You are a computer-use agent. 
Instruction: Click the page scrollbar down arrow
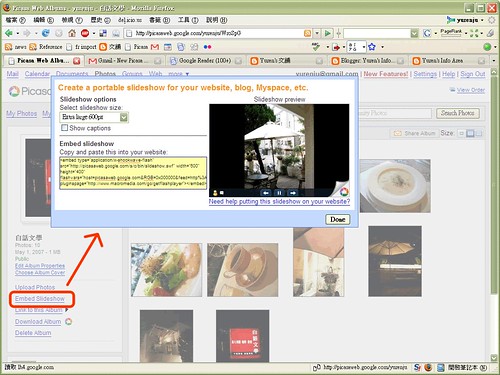494,358
